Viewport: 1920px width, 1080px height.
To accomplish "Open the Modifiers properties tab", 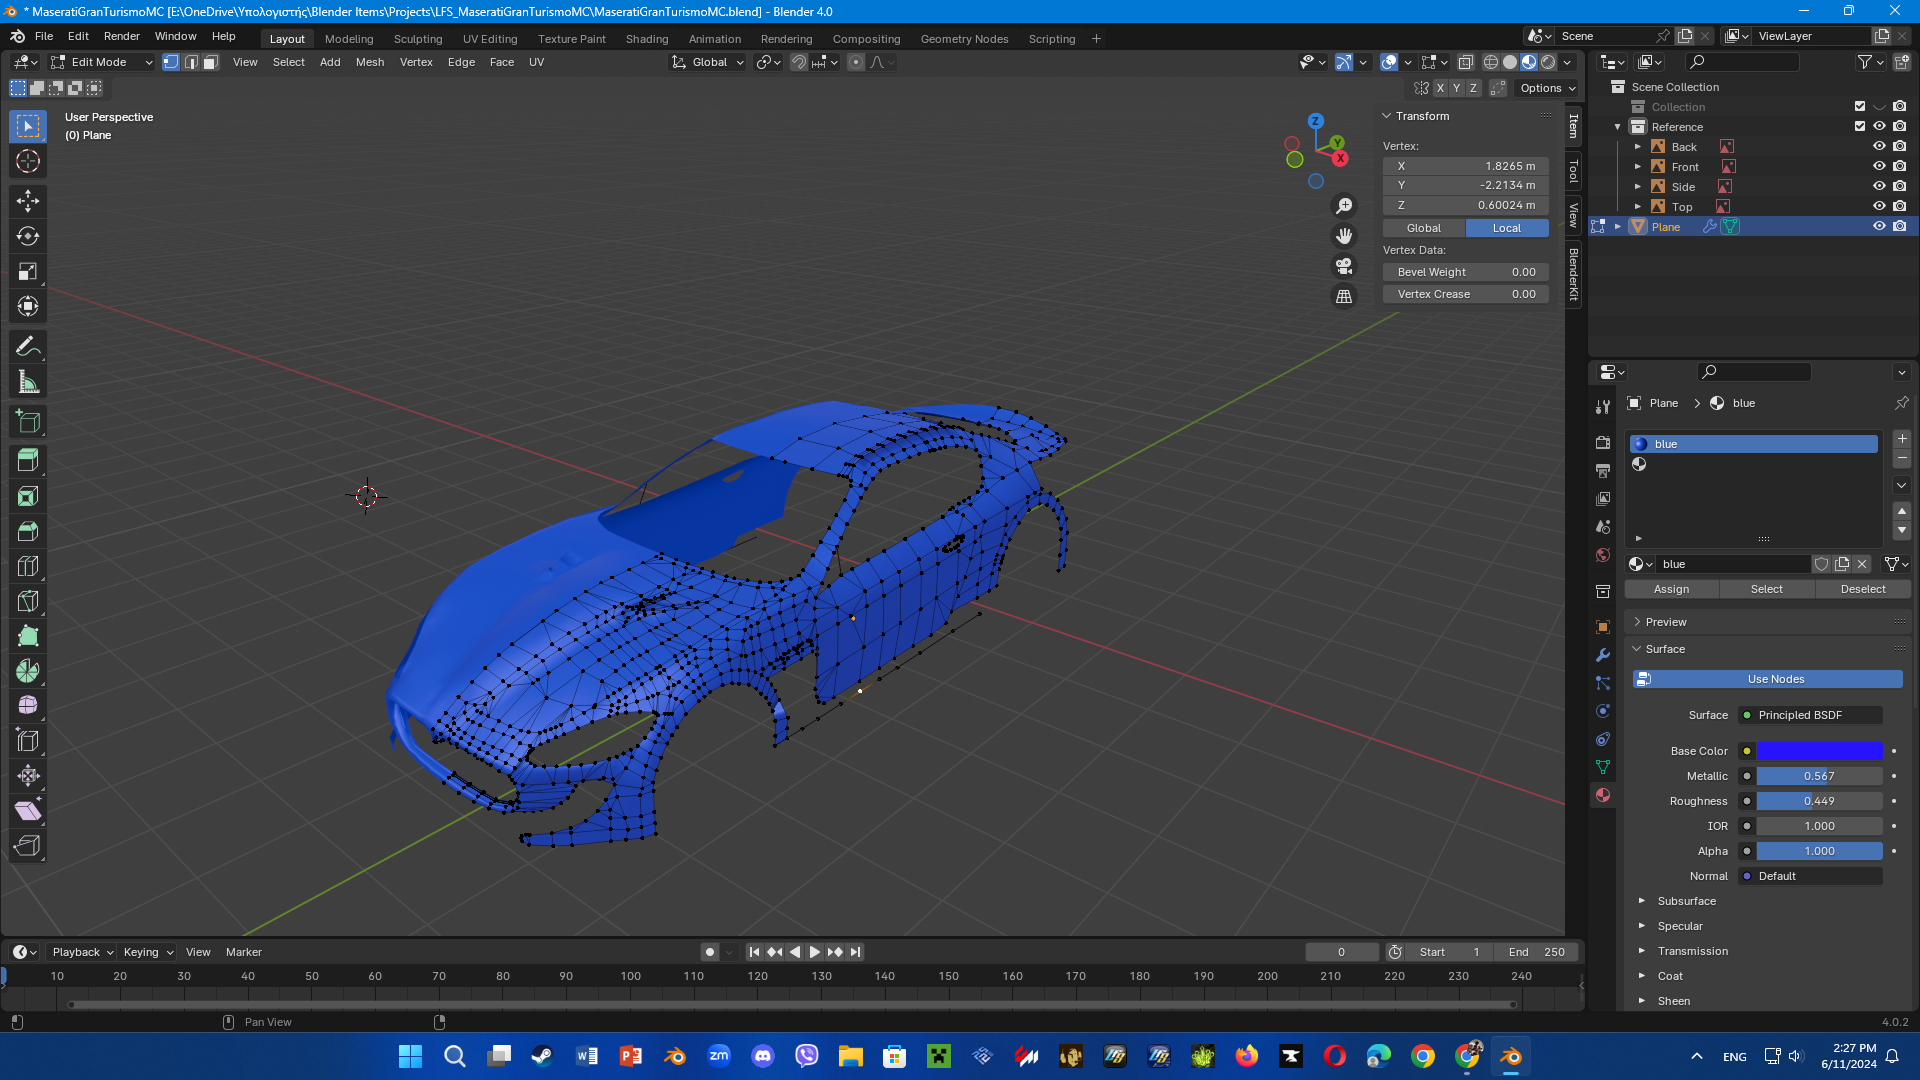I will point(1603,655).
